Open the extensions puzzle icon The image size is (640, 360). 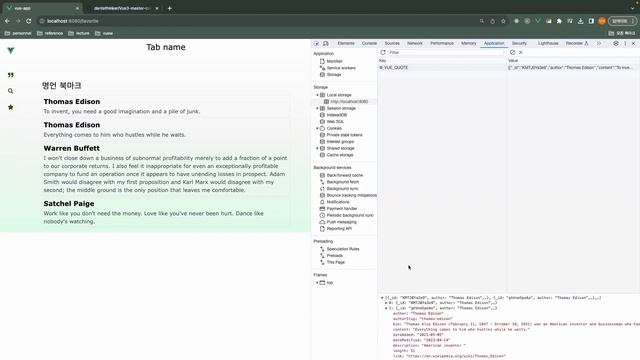tap(559, 21)
